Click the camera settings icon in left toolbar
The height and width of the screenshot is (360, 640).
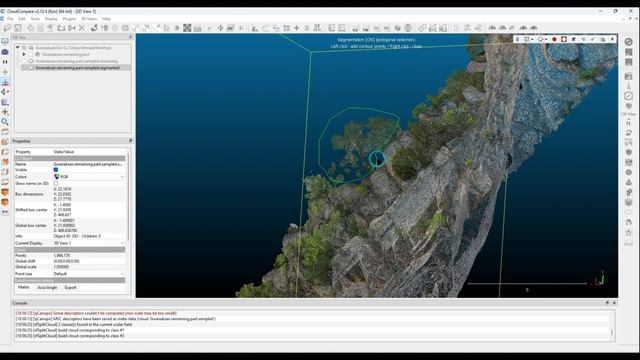point(5,52)
